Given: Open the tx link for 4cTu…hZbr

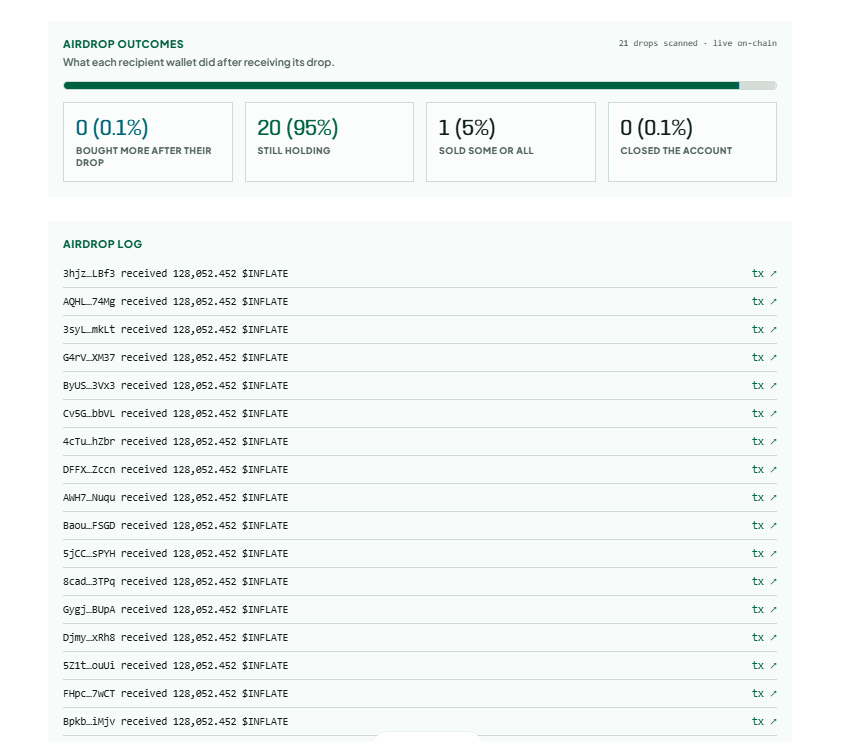Looking at the screenshot, I should (764, 441).
